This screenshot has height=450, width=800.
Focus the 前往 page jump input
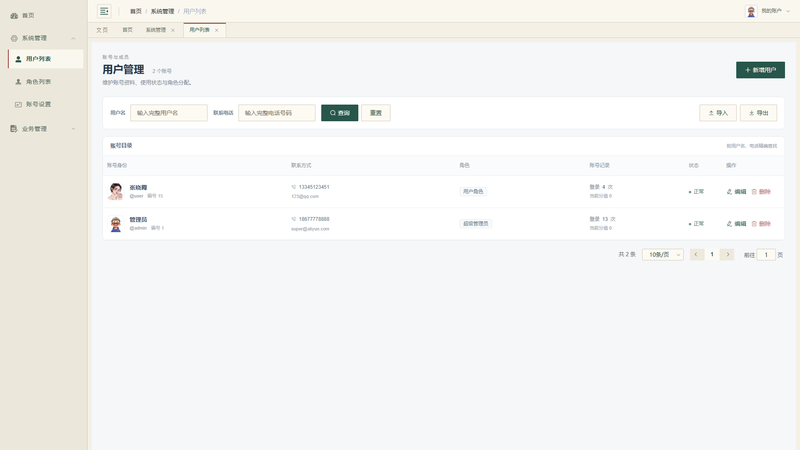coord(766,255)
